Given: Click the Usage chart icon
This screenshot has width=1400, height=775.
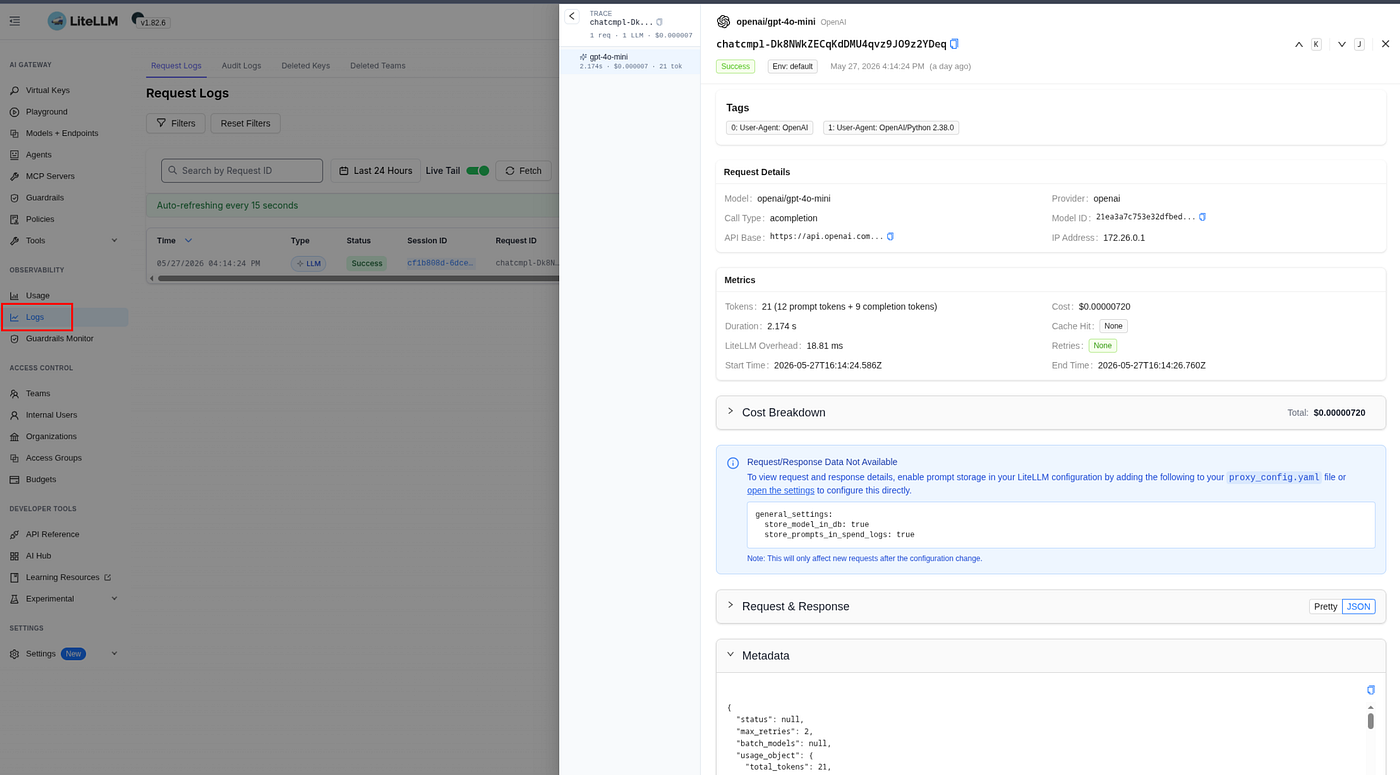Looking at the screenshot, I should tap(14, 296).
